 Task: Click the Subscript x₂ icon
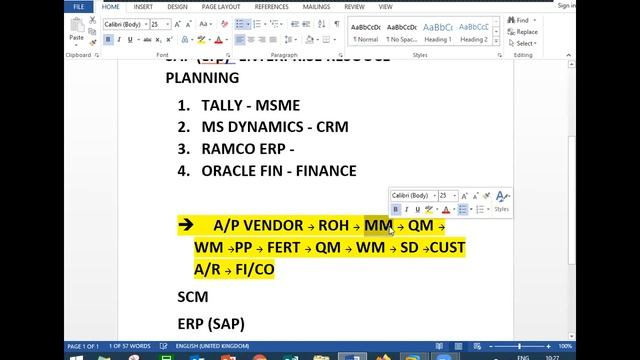point(158,40)
